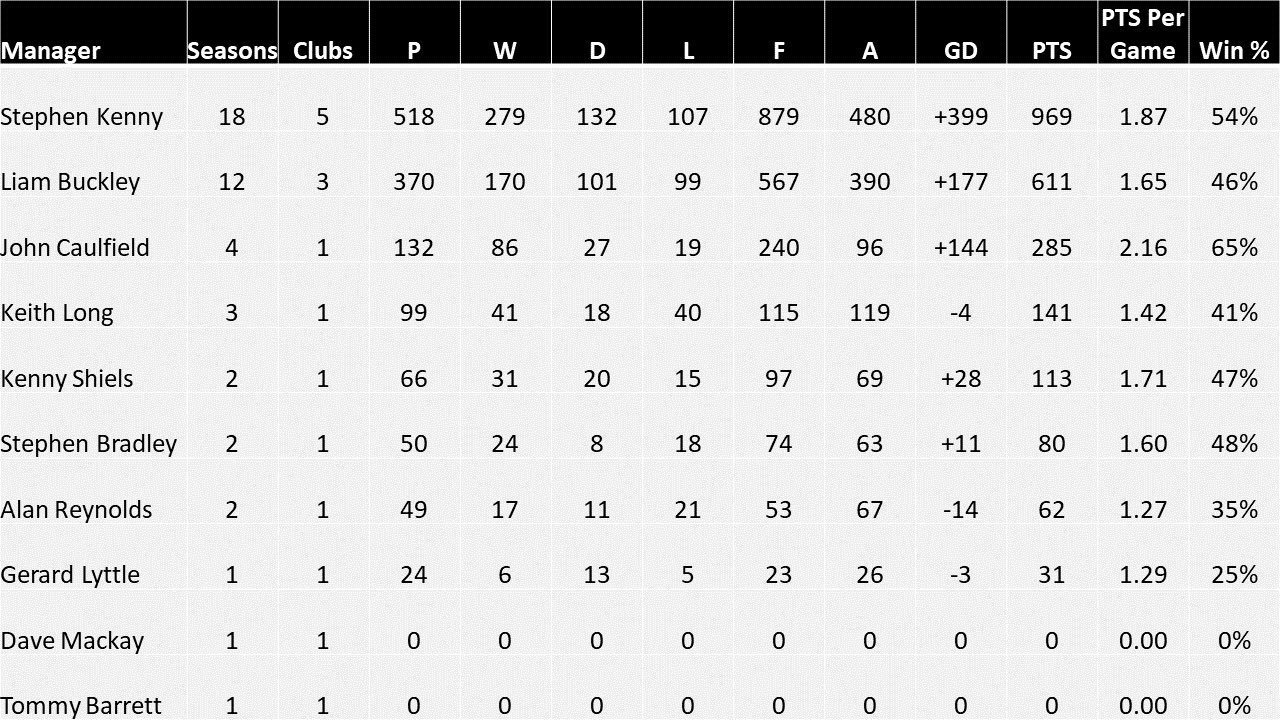This screenshot has width=1280, height=720.
Task: Click the Dave Mackay name cell
Action: (72, 641)
